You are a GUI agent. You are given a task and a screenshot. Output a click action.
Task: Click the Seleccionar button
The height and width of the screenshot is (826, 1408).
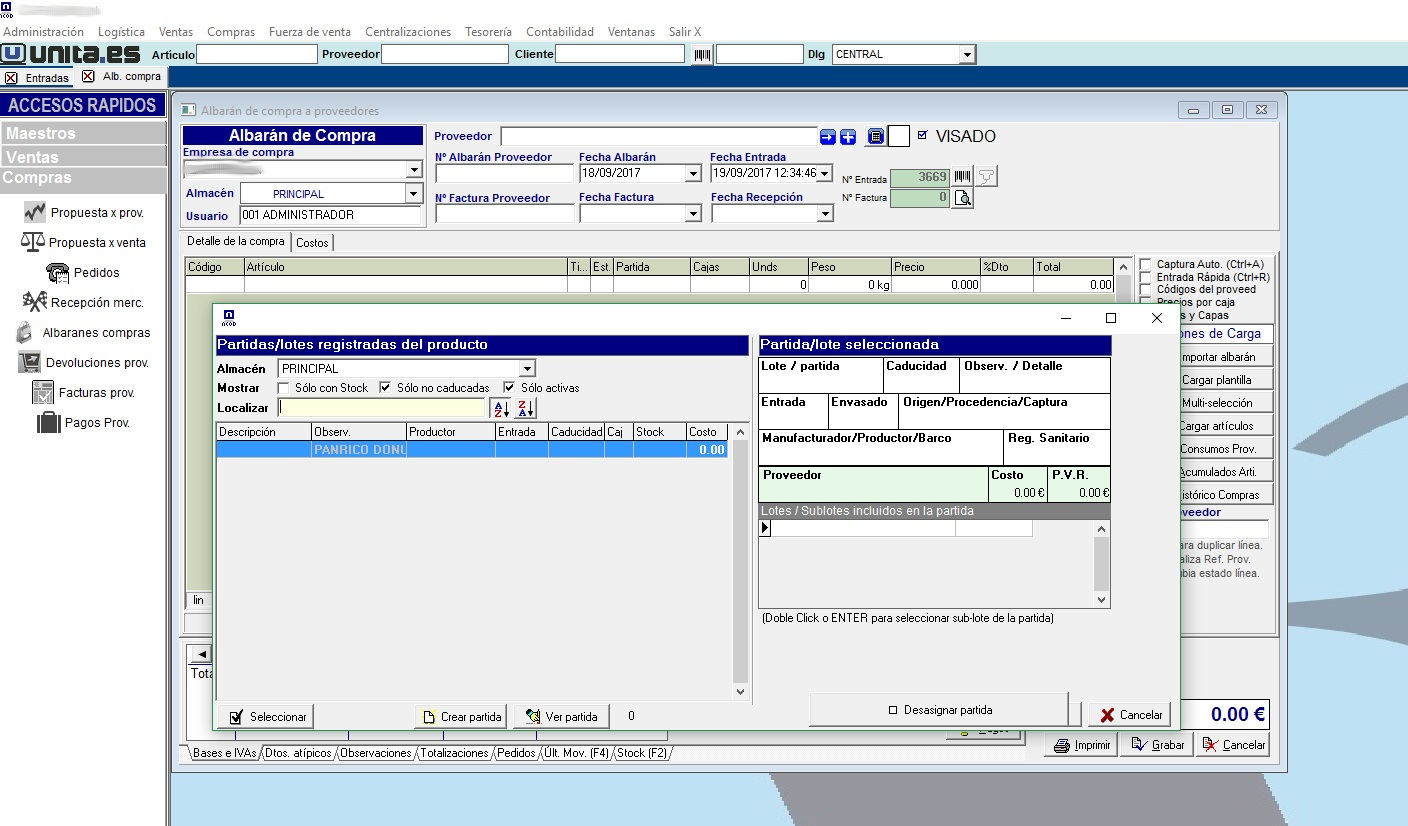pos(265,716)
